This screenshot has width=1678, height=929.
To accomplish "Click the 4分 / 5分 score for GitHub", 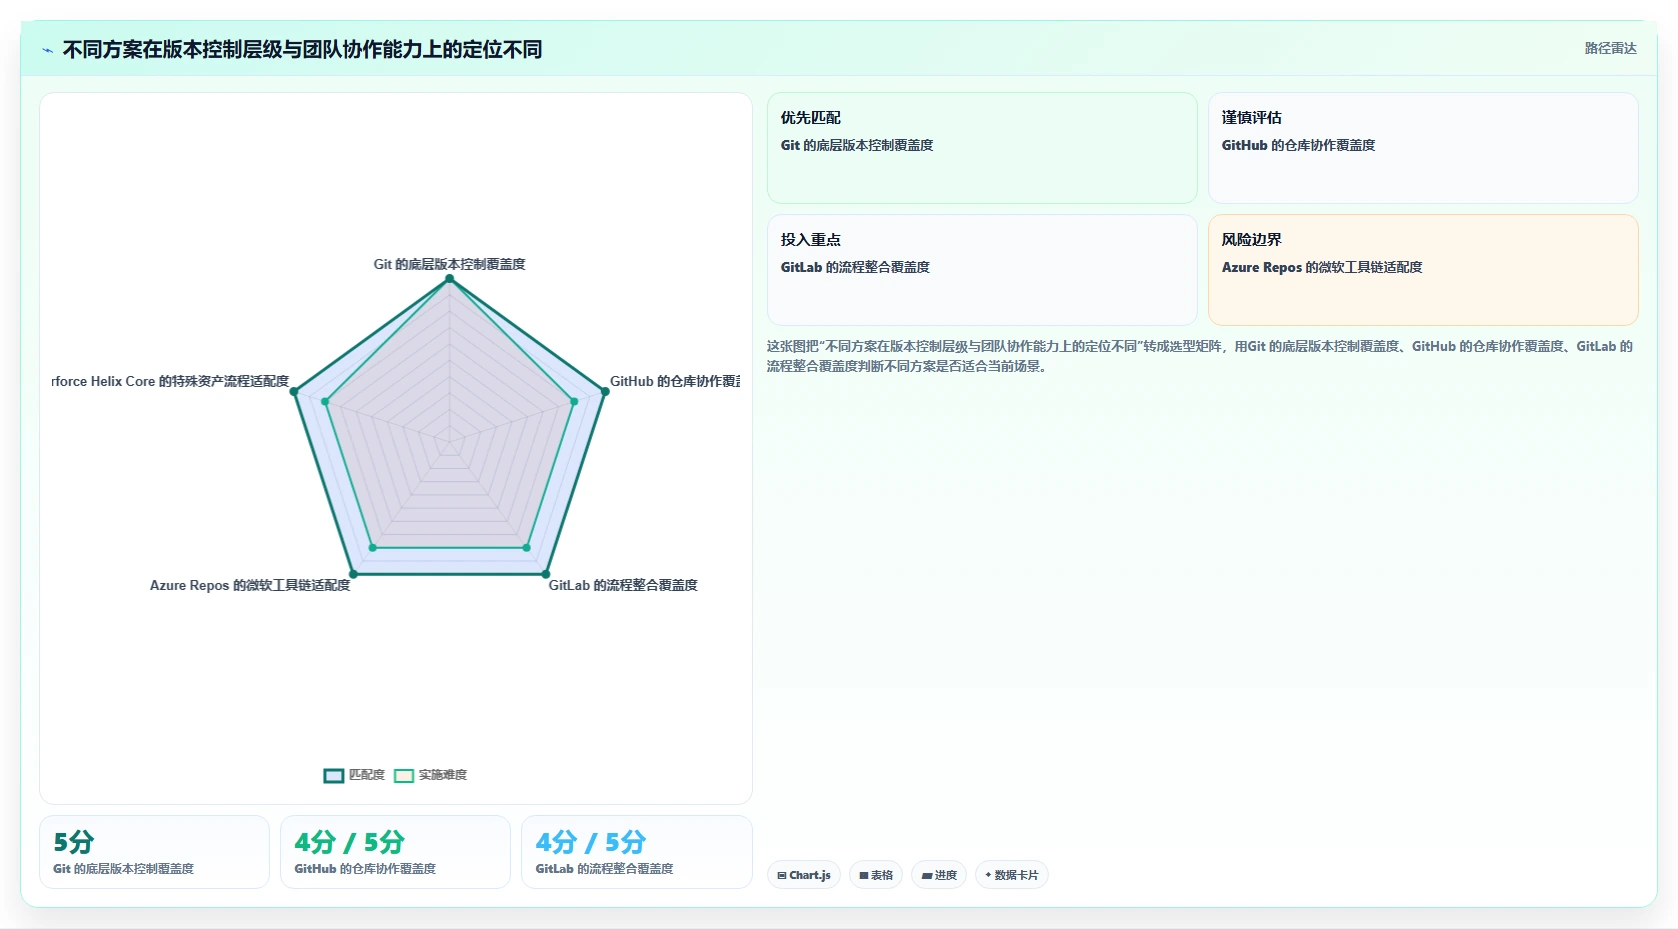I will tap(350, 842).
